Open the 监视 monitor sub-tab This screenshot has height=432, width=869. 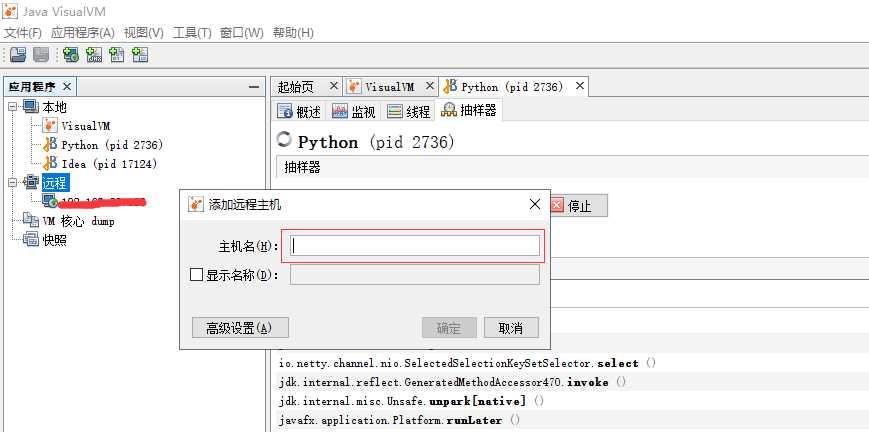coord(354,111)
